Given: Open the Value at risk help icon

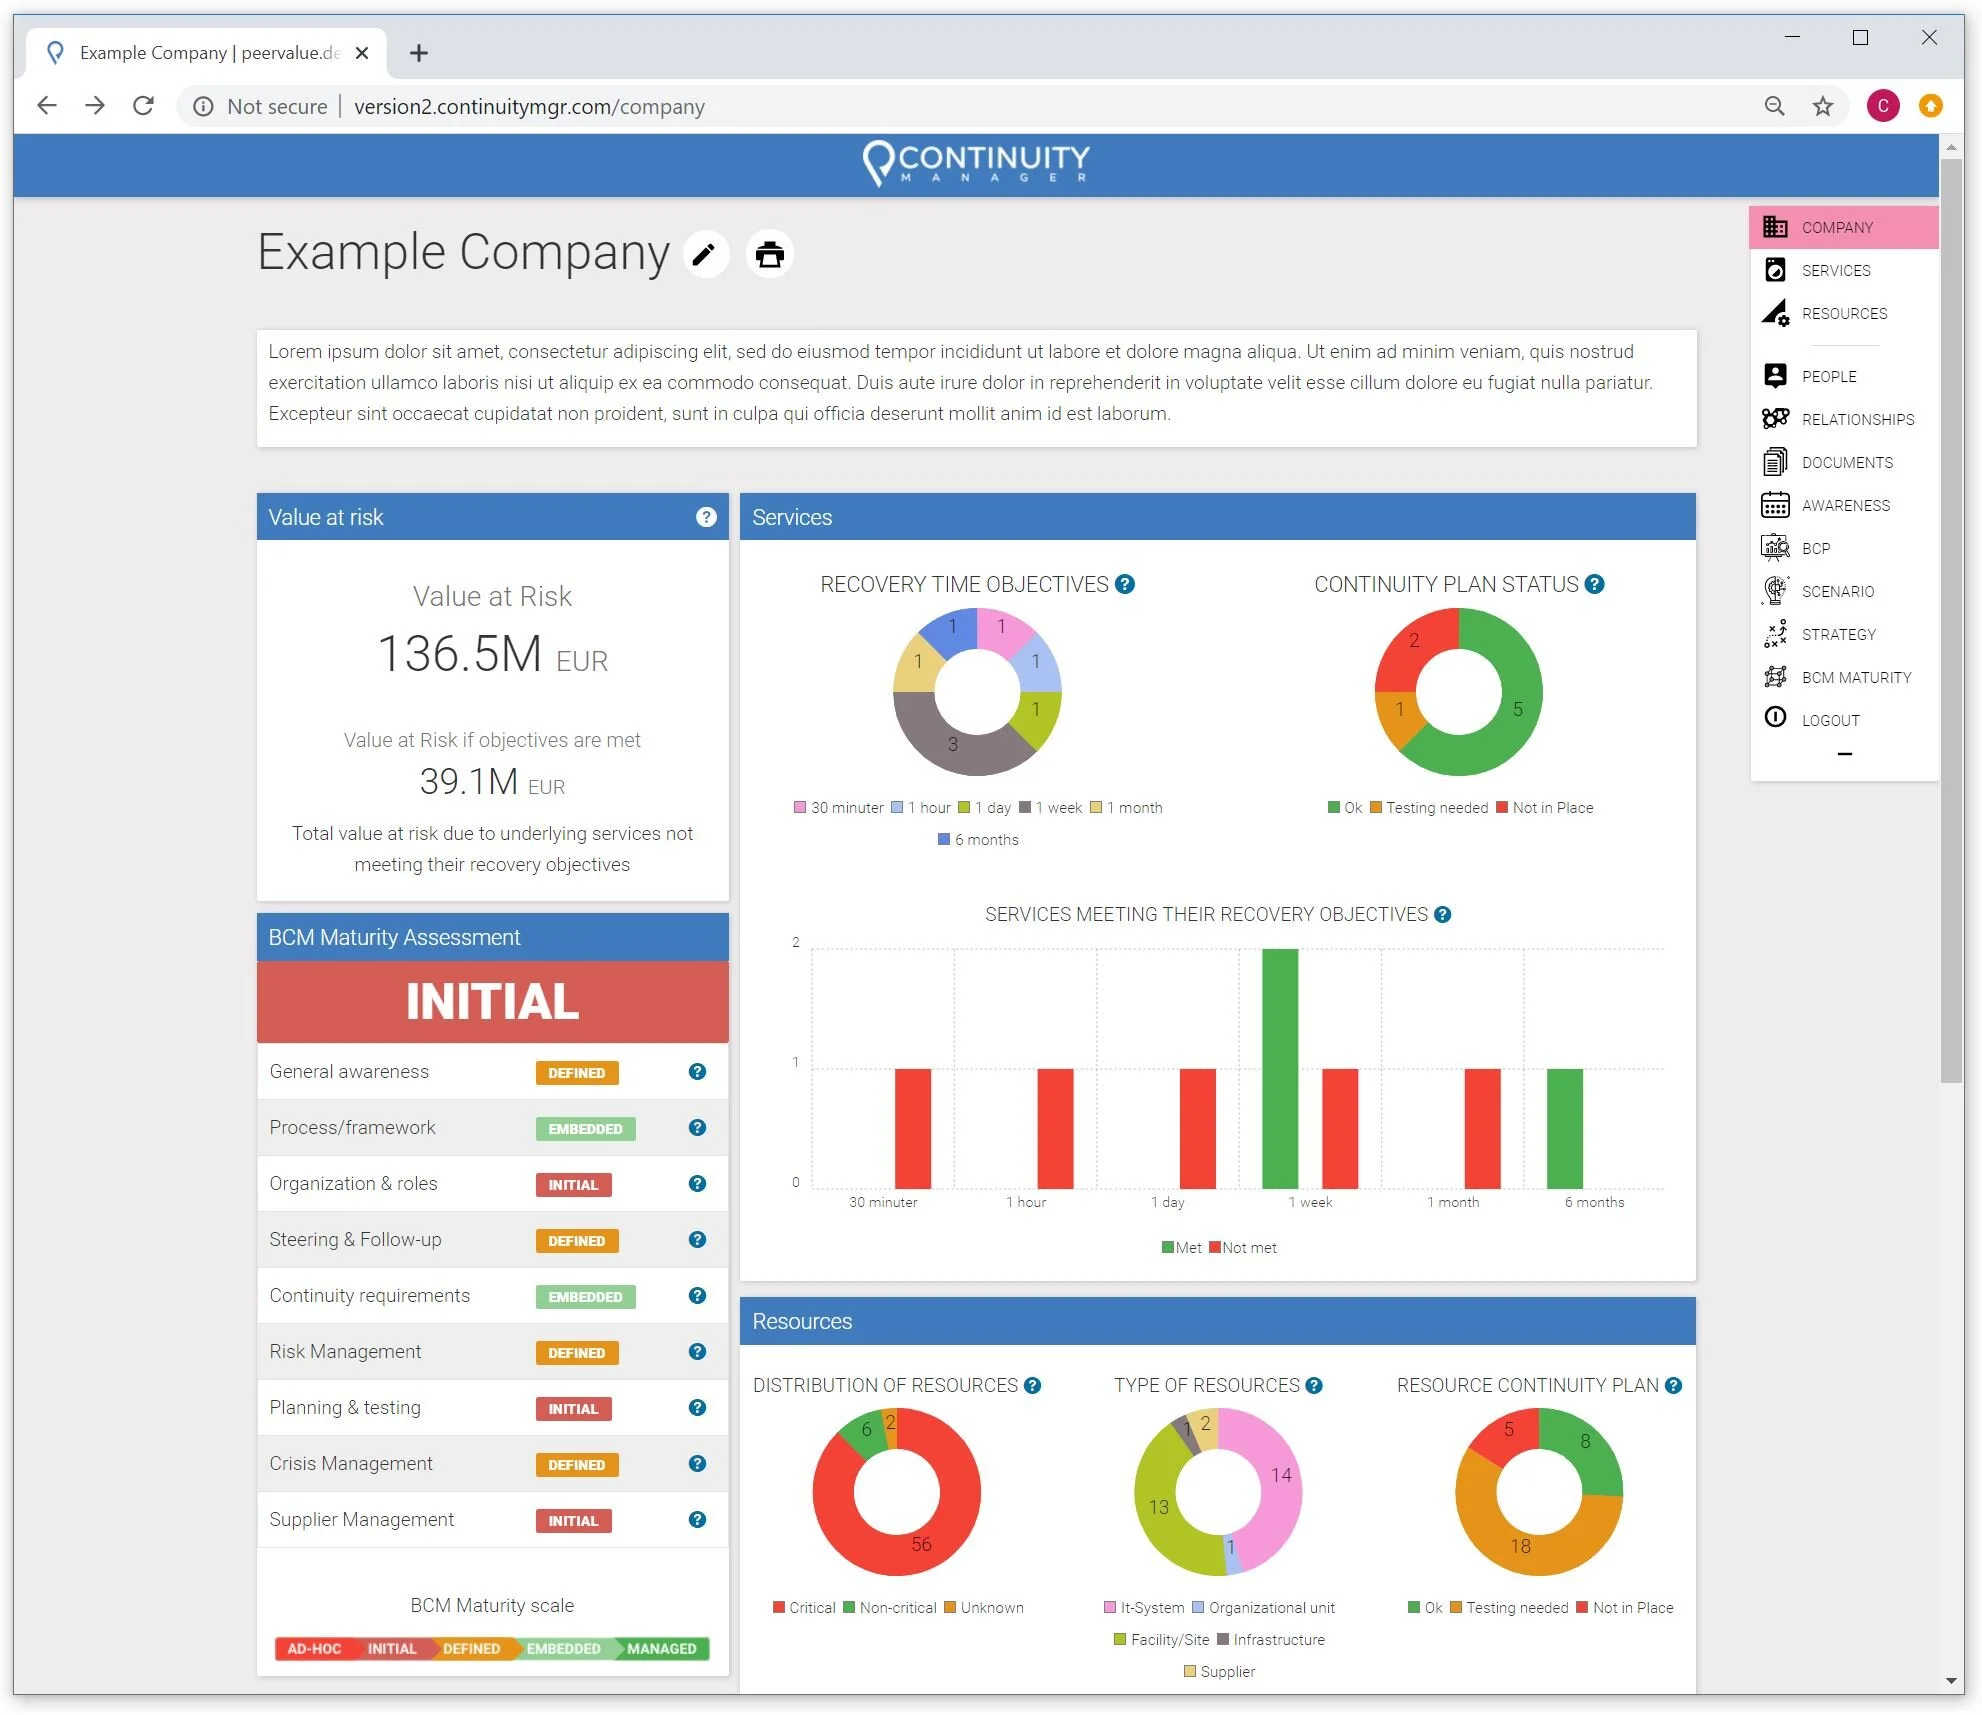Looking at the screenshot, I should point(706,517).
